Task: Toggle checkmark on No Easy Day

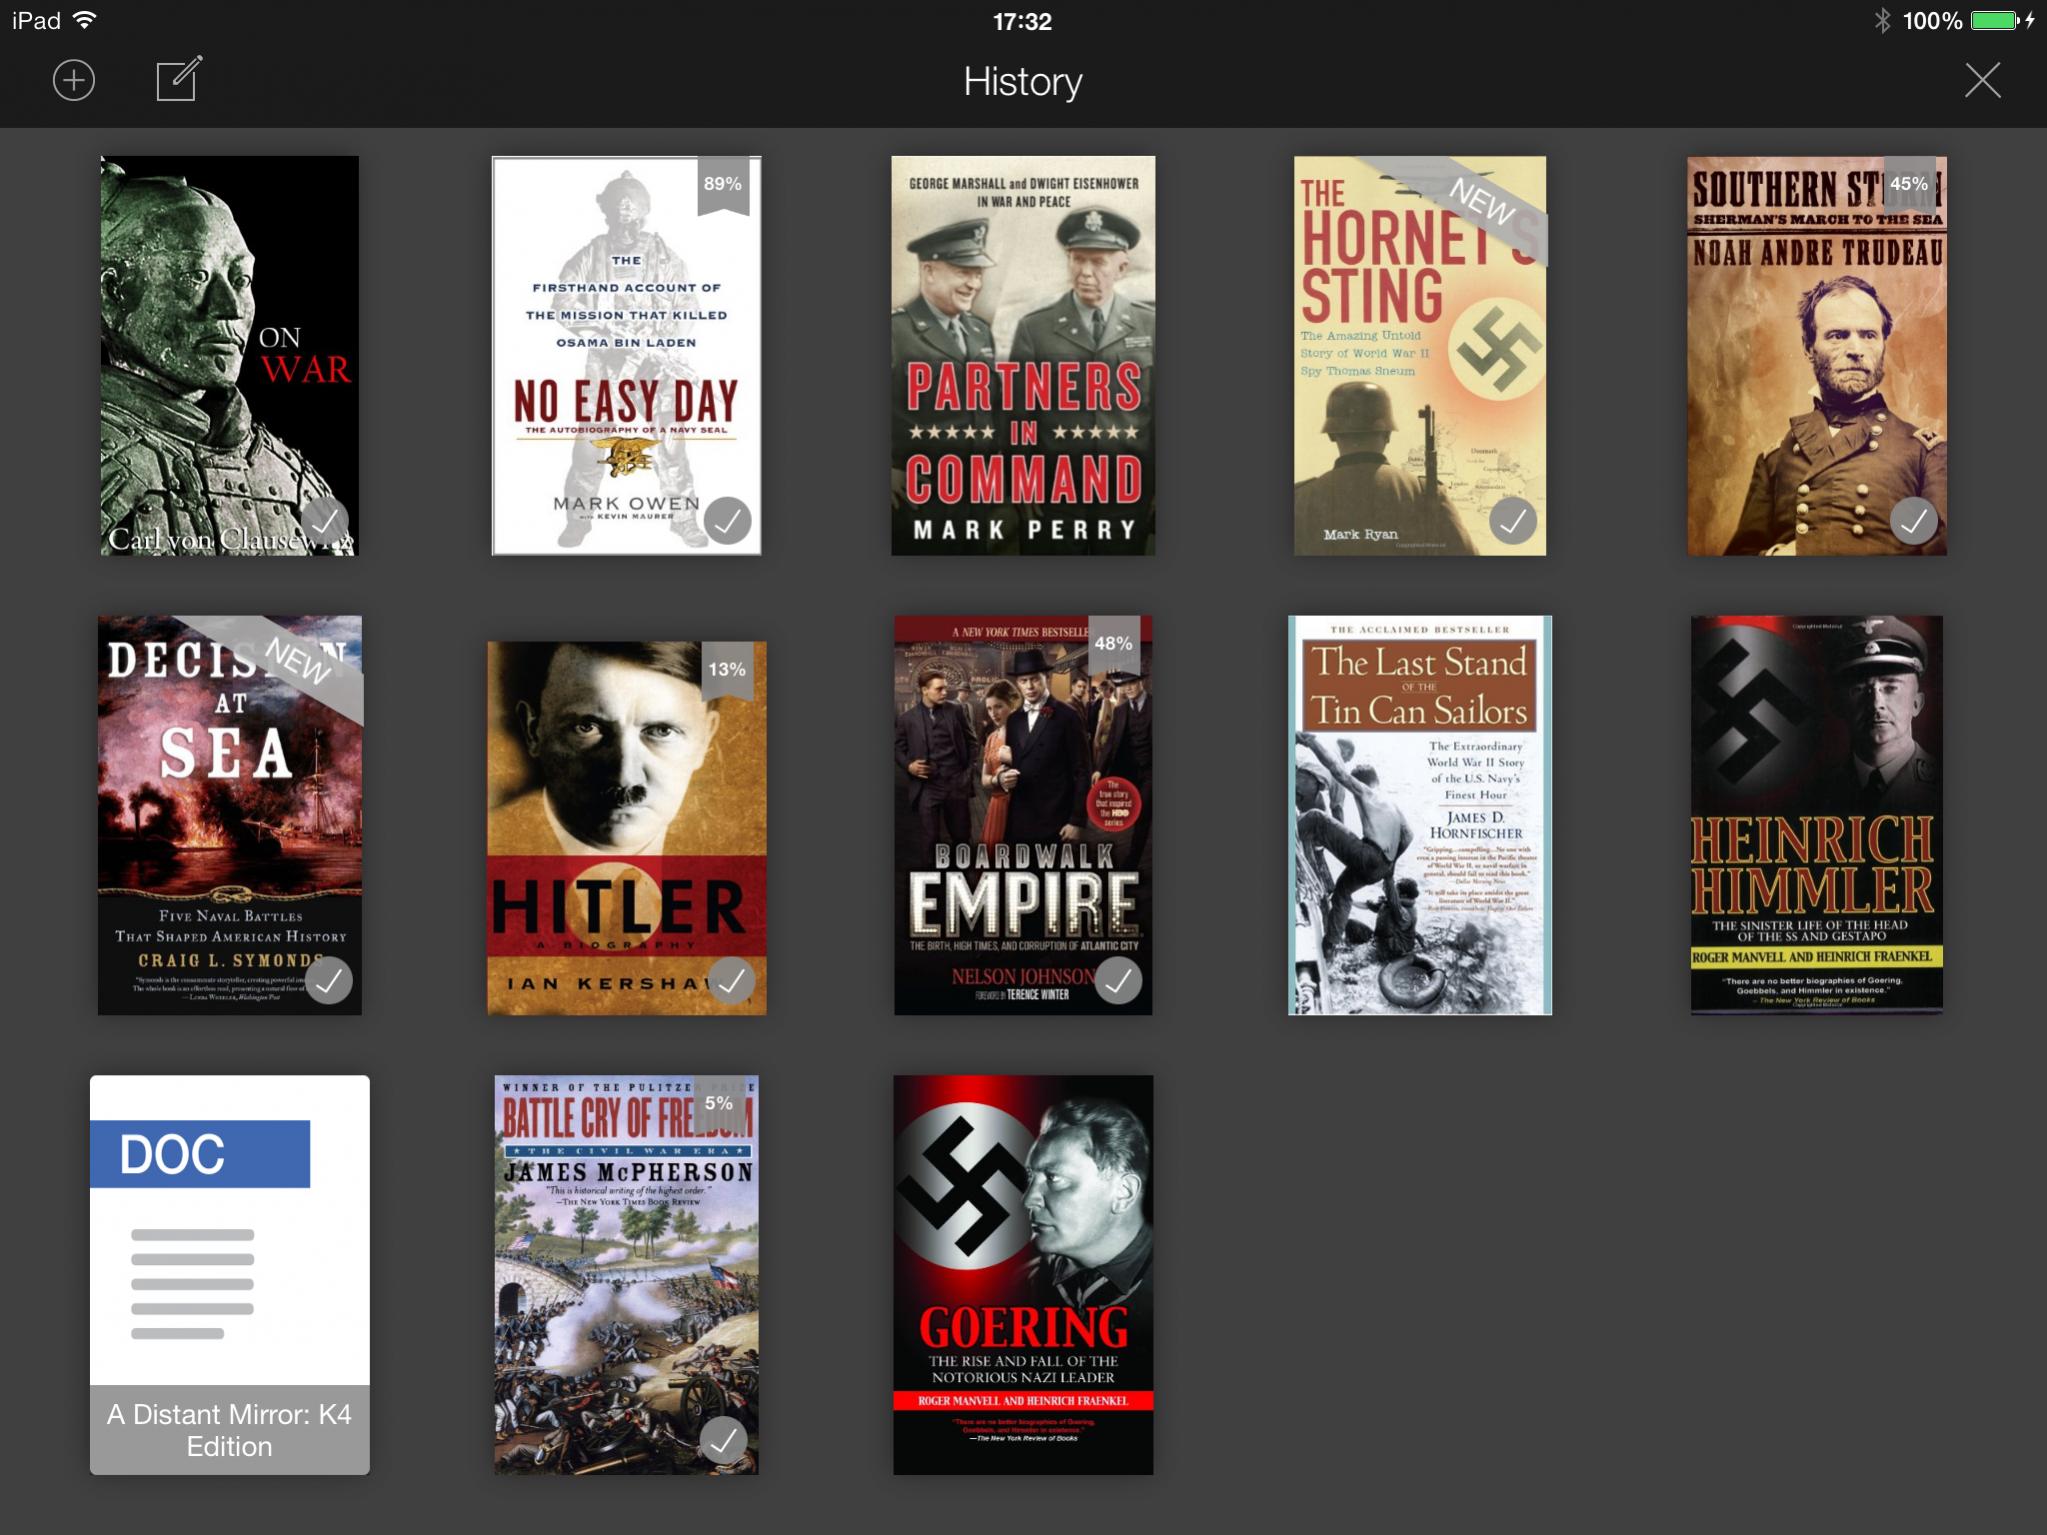Action: 727,521
